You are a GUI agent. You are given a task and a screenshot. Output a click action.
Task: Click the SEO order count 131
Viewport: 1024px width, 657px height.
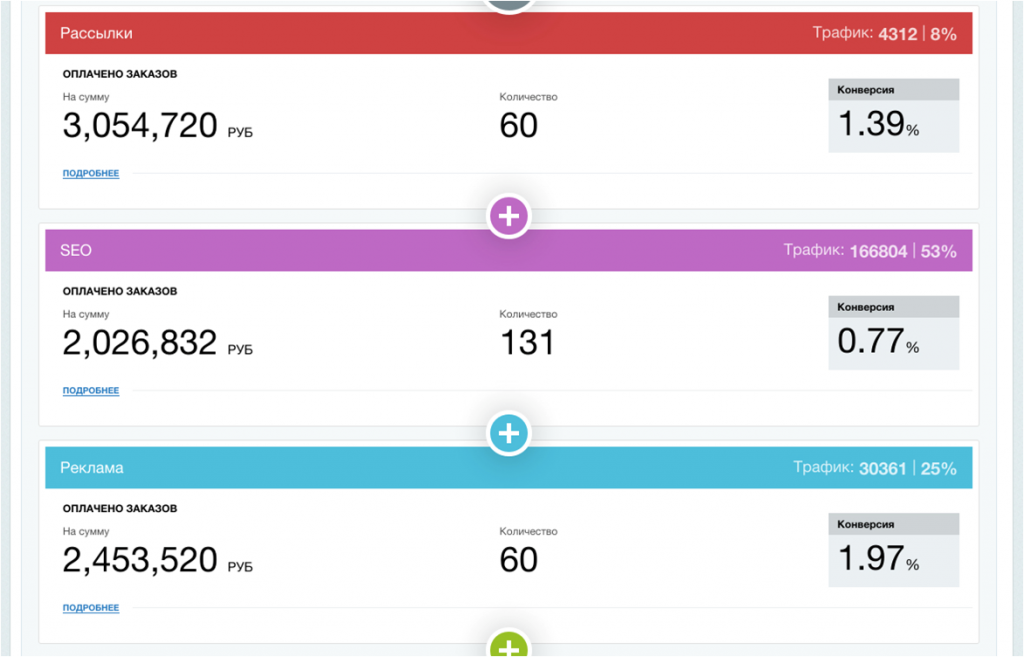[x=527, y=343]
